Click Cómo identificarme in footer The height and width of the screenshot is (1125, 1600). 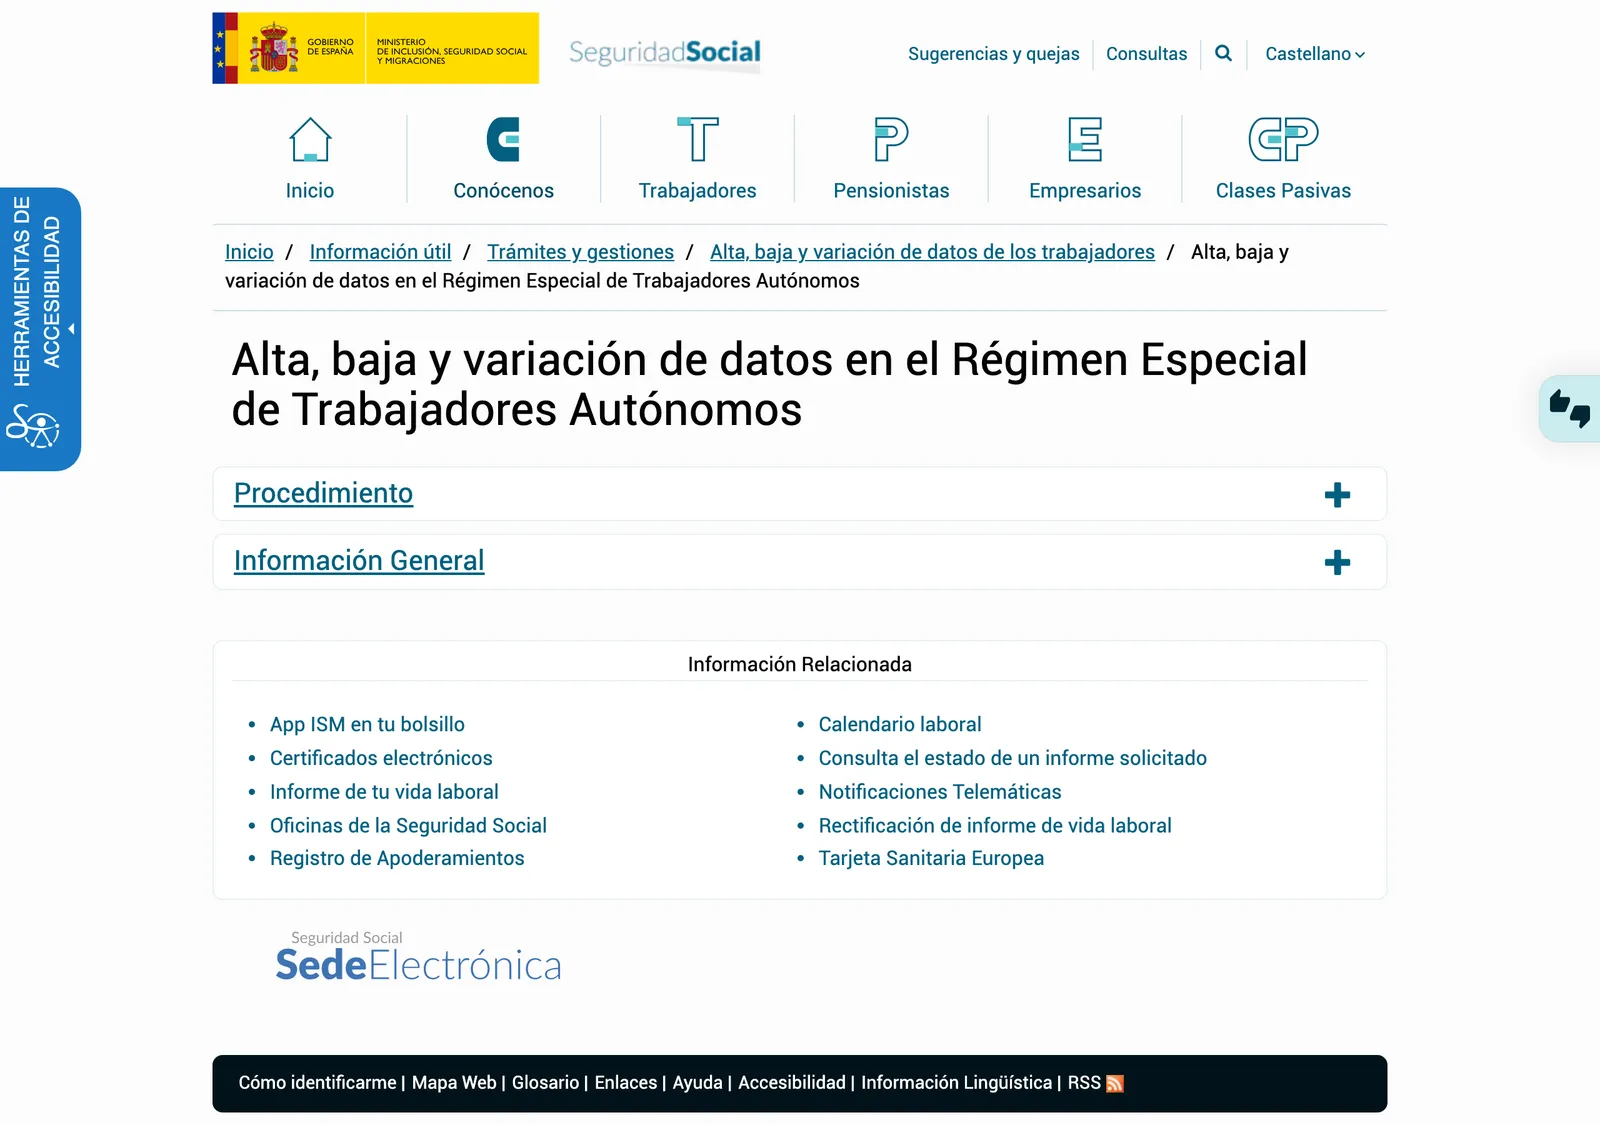pyautogui.click(x=317, y=1083)
